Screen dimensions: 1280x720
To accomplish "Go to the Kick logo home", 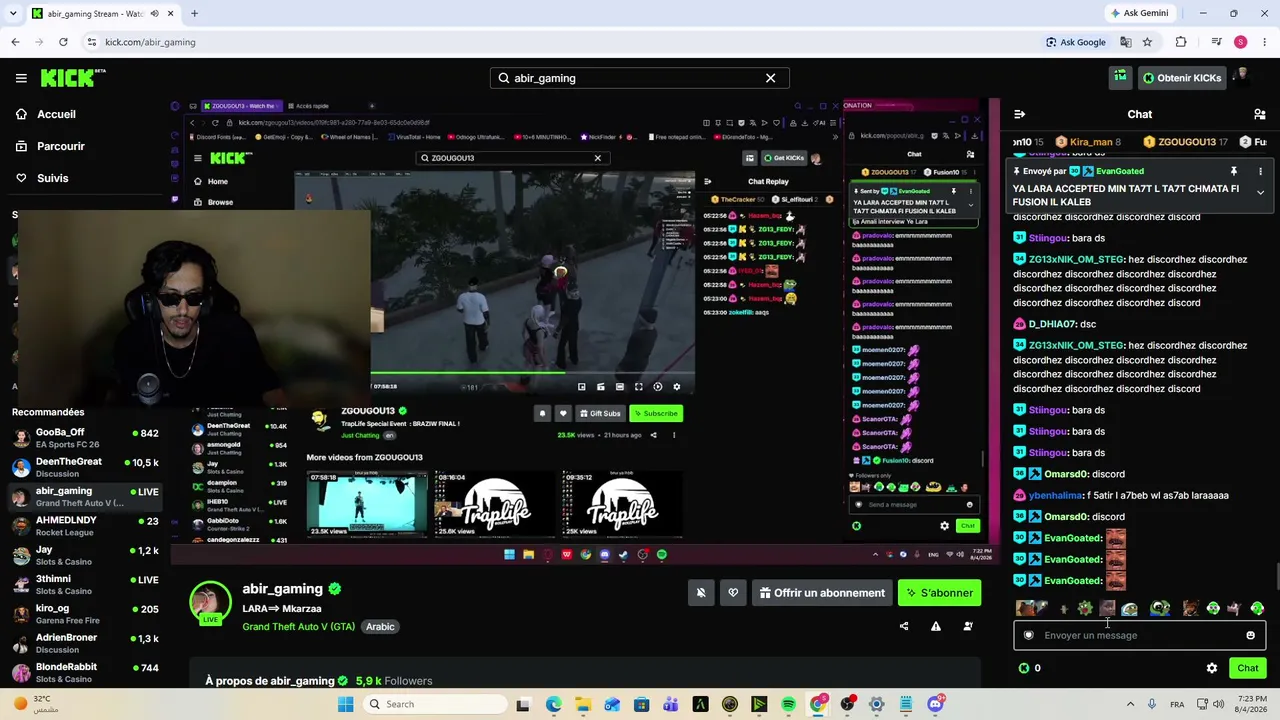I will (73, 78).
